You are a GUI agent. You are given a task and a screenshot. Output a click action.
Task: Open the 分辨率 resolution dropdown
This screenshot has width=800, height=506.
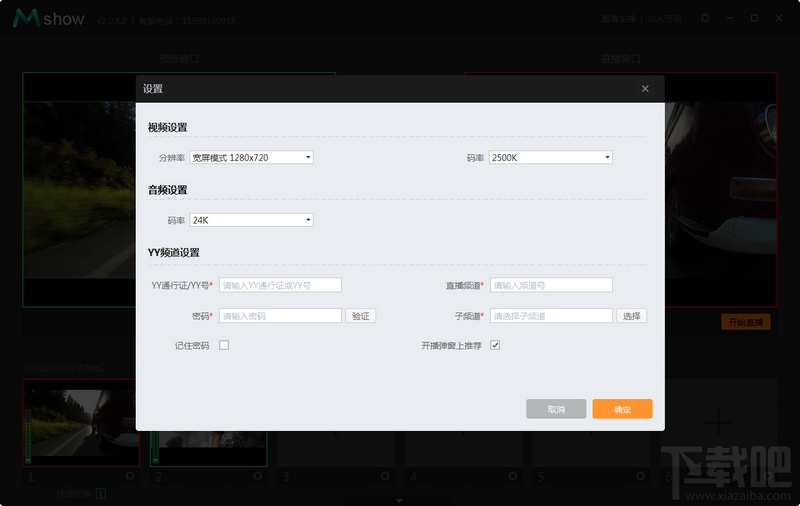(x=252, y=158)
